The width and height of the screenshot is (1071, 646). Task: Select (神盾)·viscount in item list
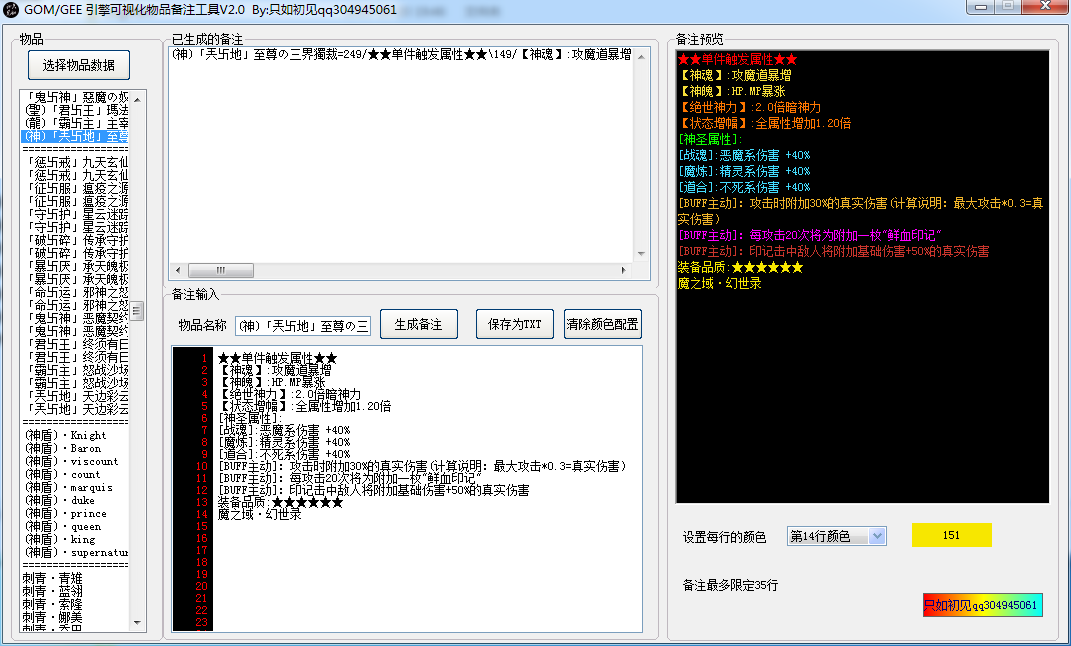point(71,461)
